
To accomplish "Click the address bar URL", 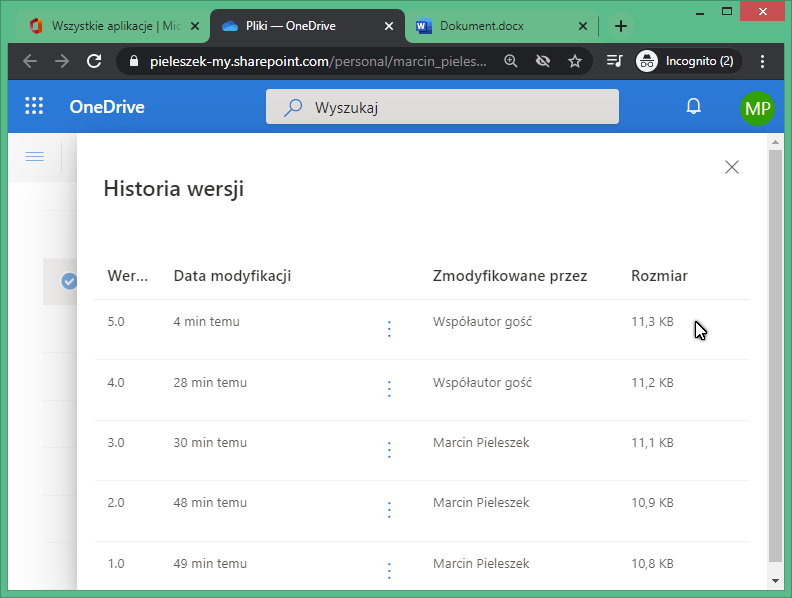I will tap(318, 61).
